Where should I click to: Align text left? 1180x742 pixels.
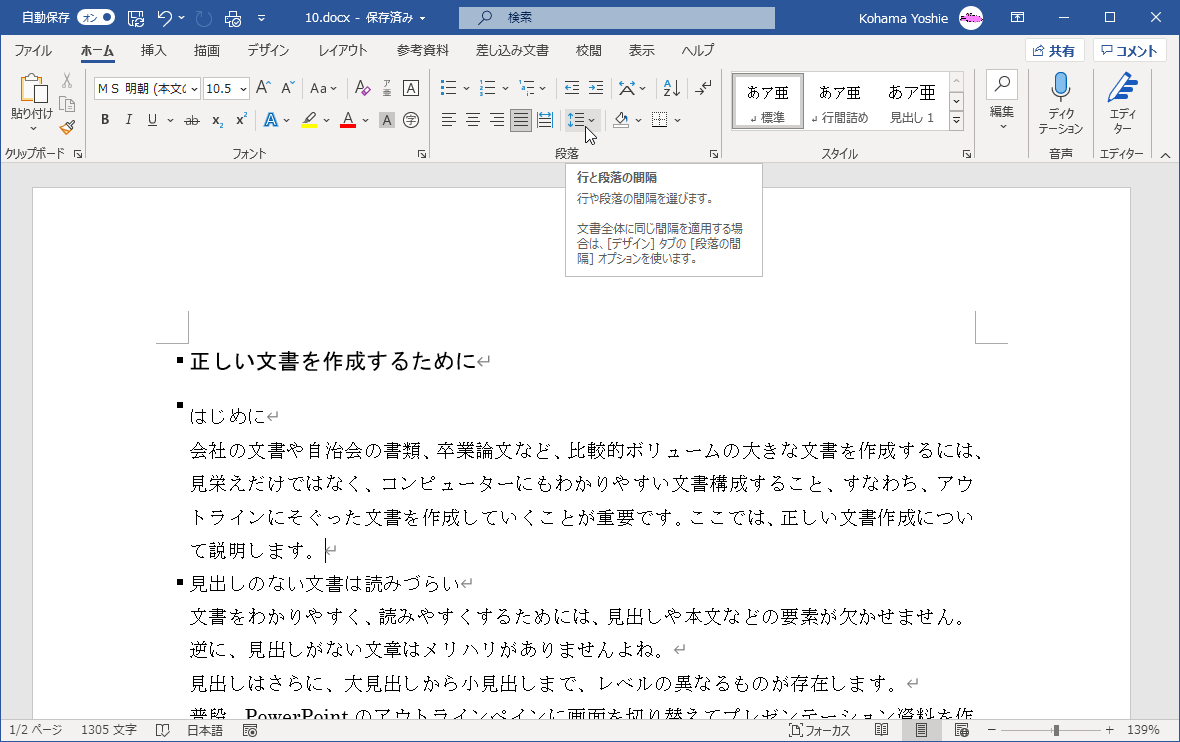click(x=449, y=120)
